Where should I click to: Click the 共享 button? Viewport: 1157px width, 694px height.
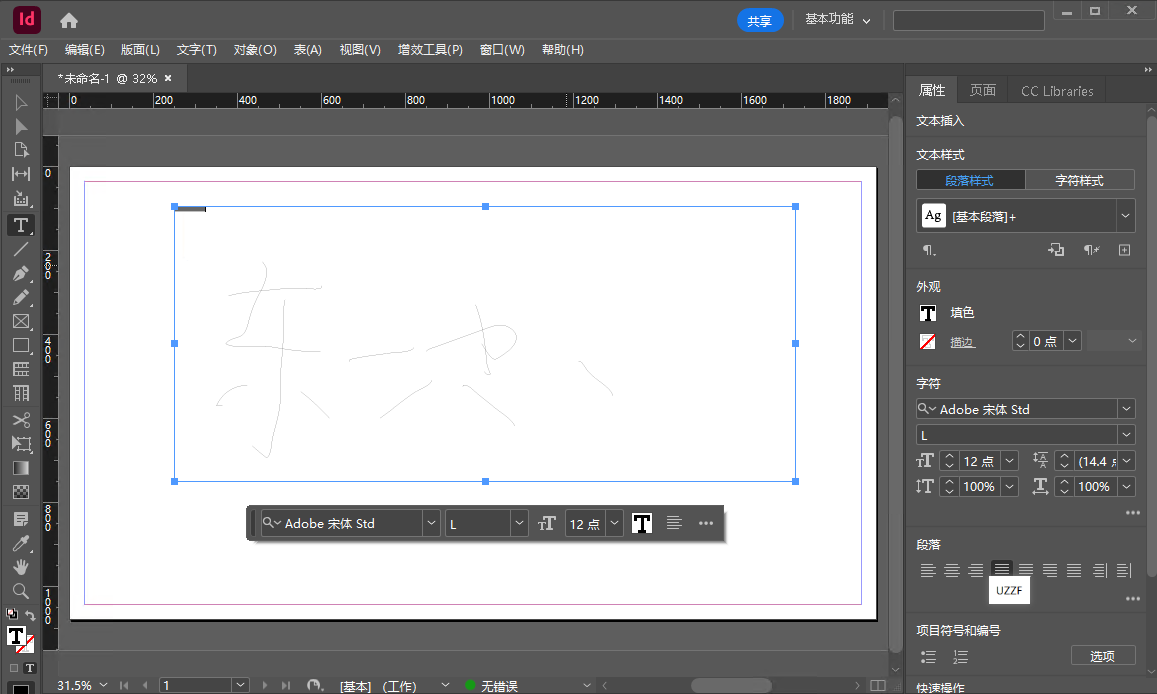[x=760, y=20]
